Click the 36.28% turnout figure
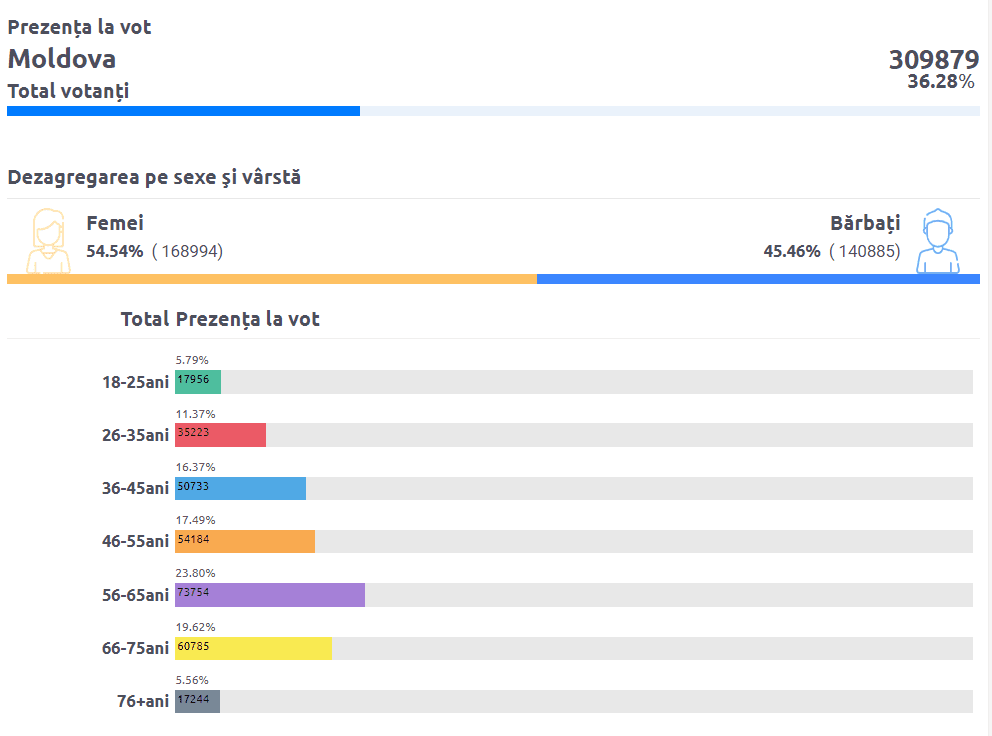The image size is (992, 736). click(x=940, y=82)
